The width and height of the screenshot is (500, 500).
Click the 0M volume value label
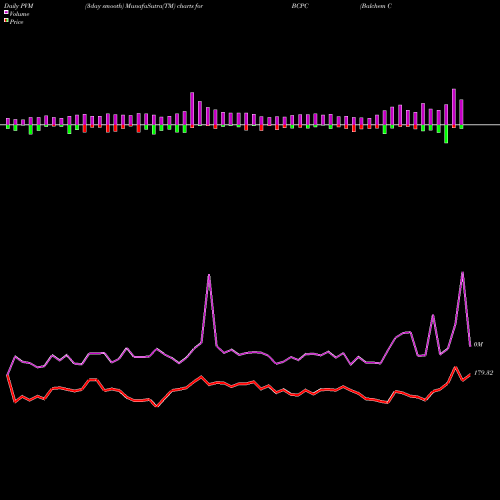[478, 344]
